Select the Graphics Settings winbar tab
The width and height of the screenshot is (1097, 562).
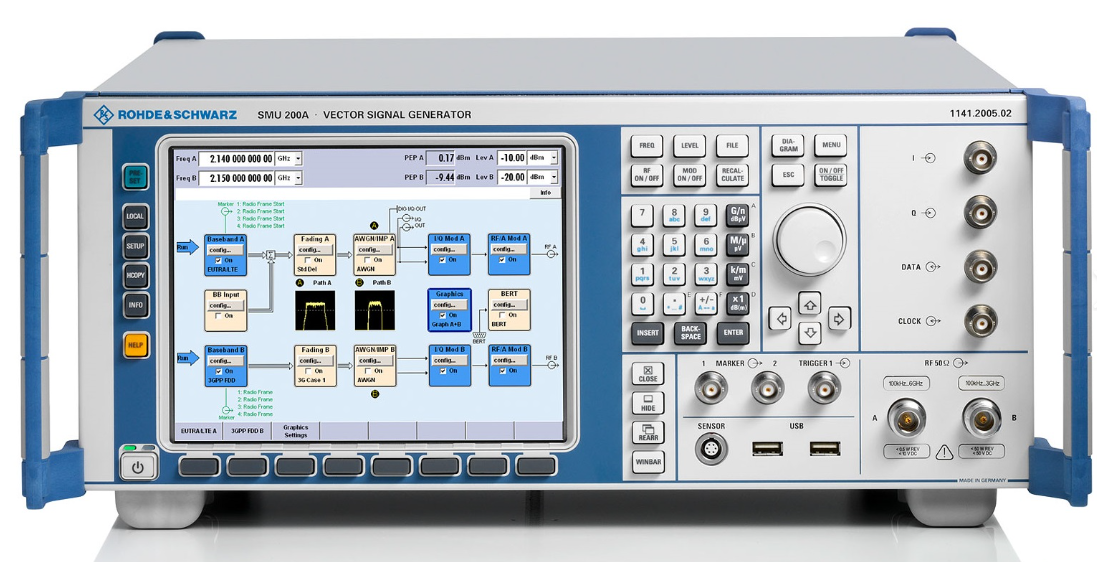coord(295,431)
